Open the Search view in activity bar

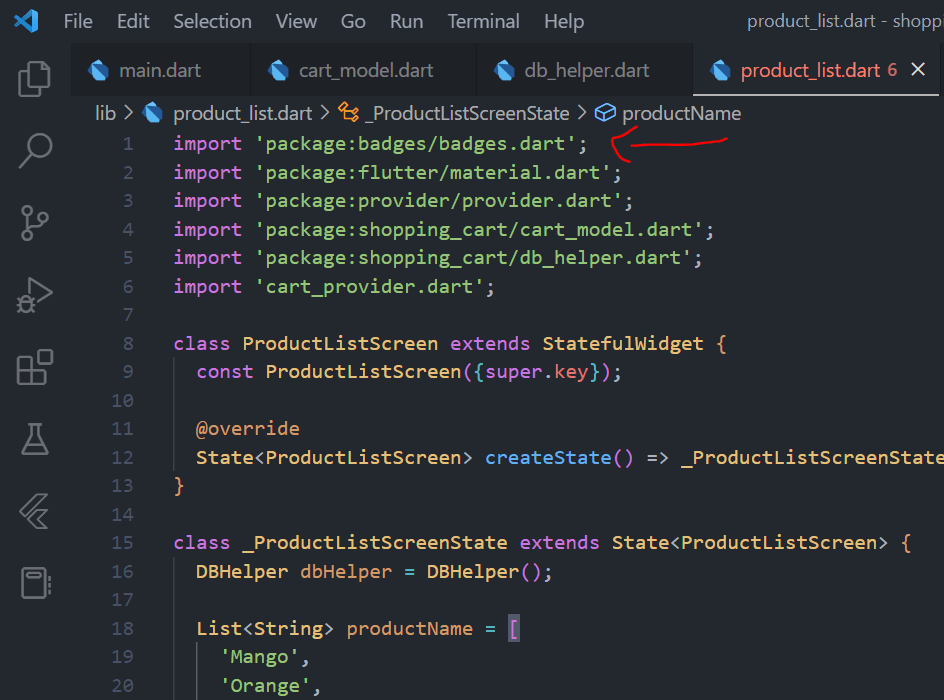pos(35,150)
